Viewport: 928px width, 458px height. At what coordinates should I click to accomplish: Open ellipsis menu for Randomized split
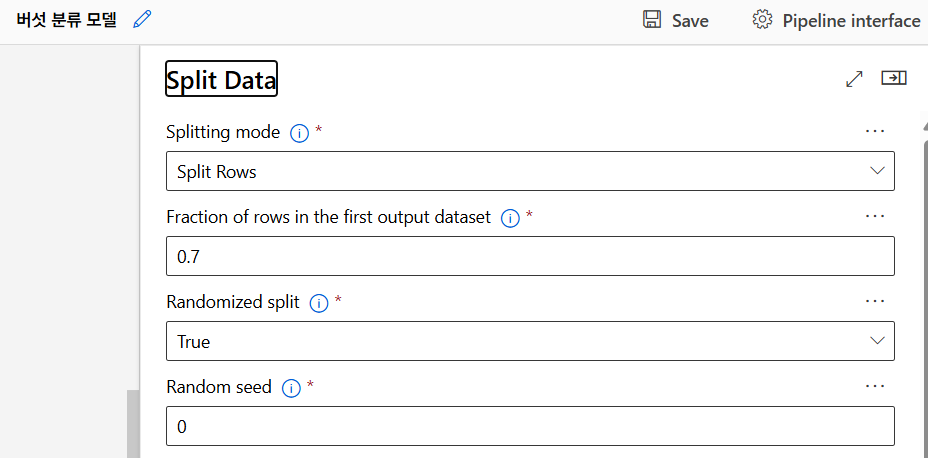[875, 301]
